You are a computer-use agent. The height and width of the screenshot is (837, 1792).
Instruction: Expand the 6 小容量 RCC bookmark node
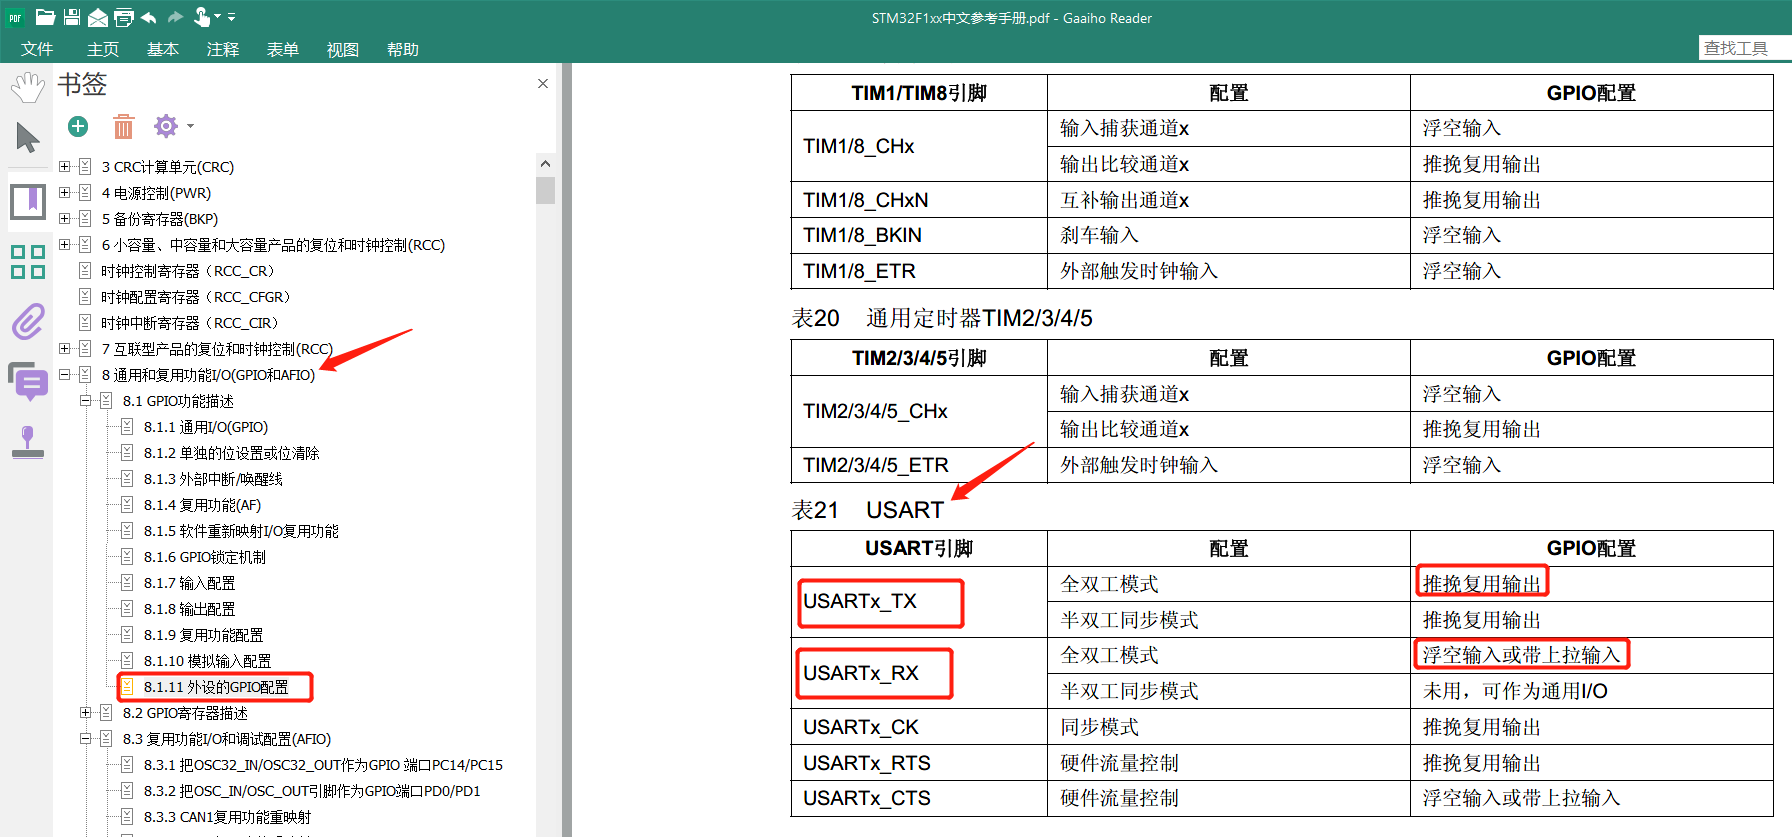click(65, 245)
